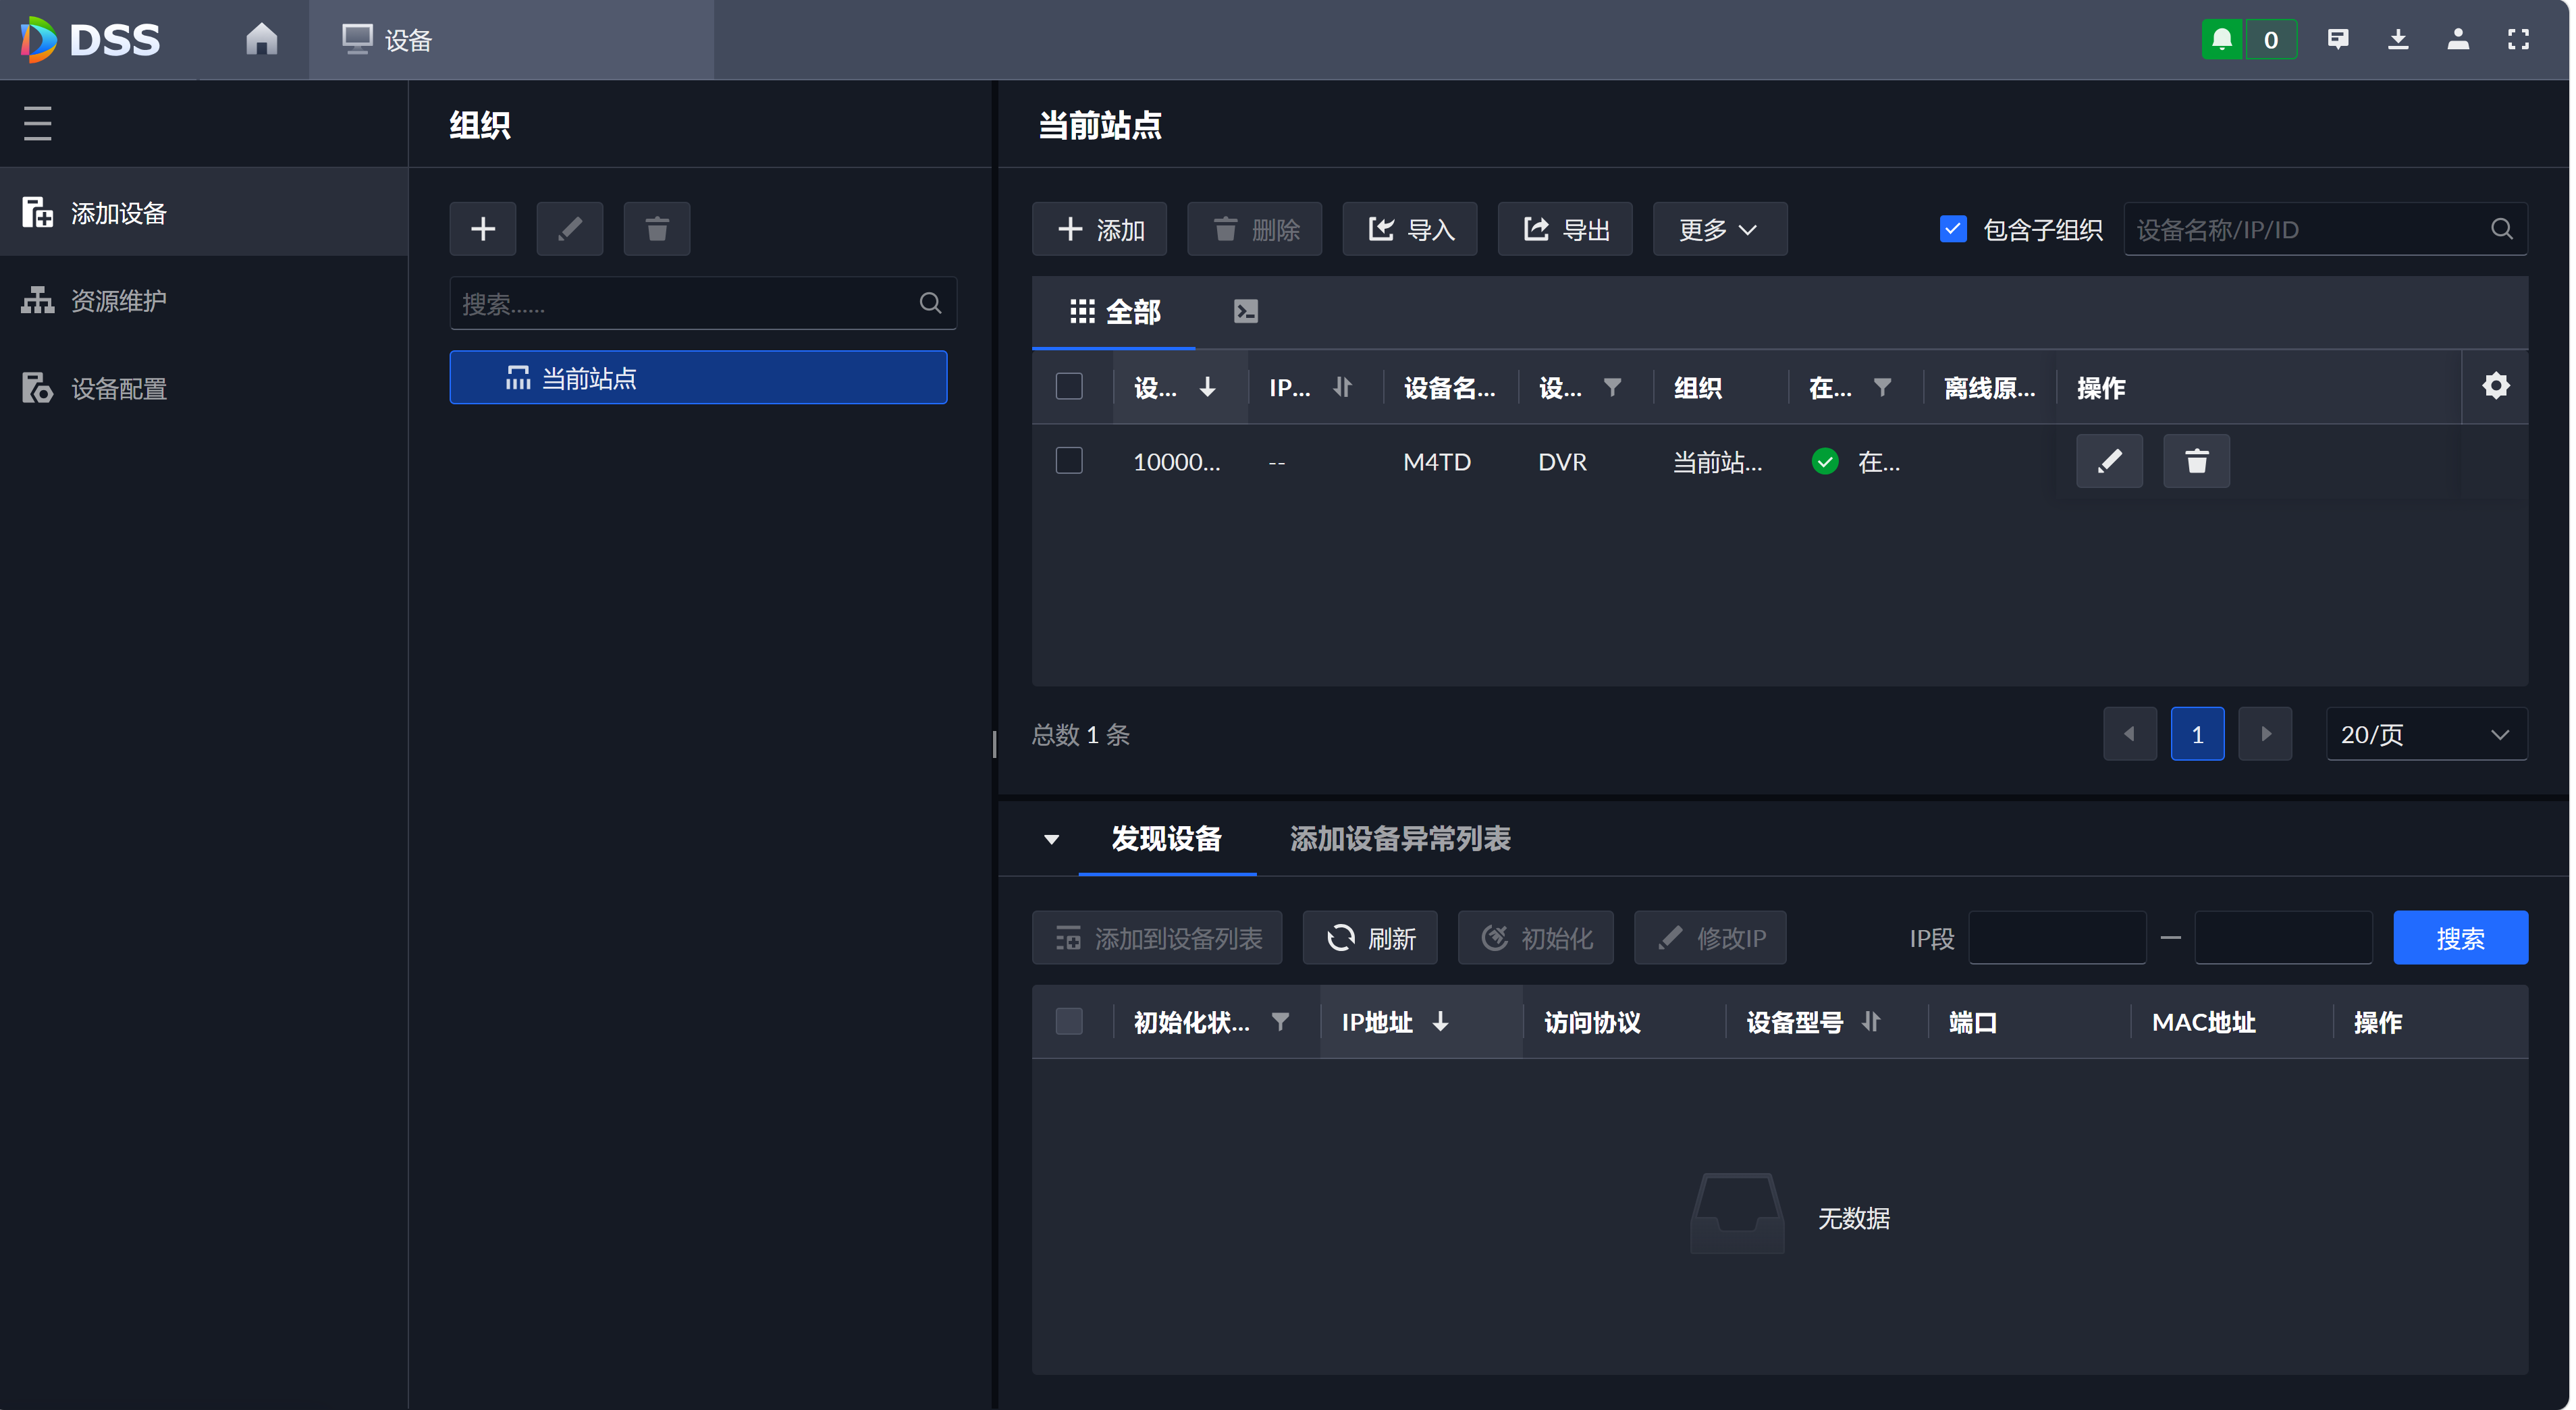Collapse the discovered devices panel triangle

[x=1051, y=839]
